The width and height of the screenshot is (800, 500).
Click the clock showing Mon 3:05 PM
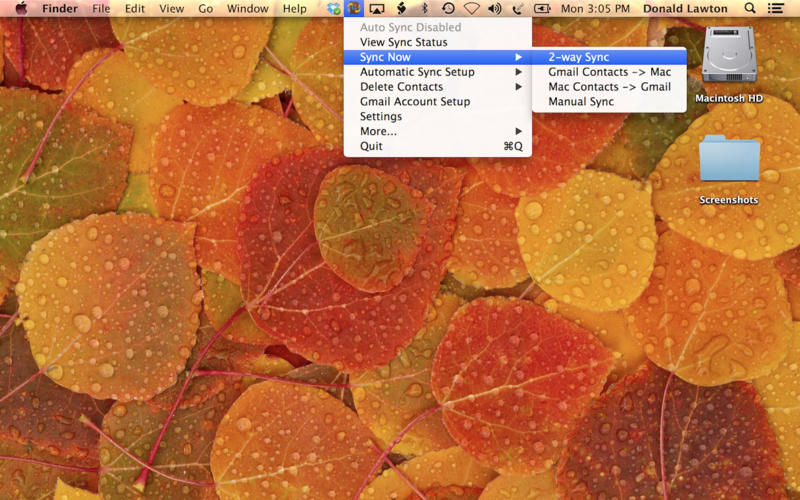(x=595, y=9)
